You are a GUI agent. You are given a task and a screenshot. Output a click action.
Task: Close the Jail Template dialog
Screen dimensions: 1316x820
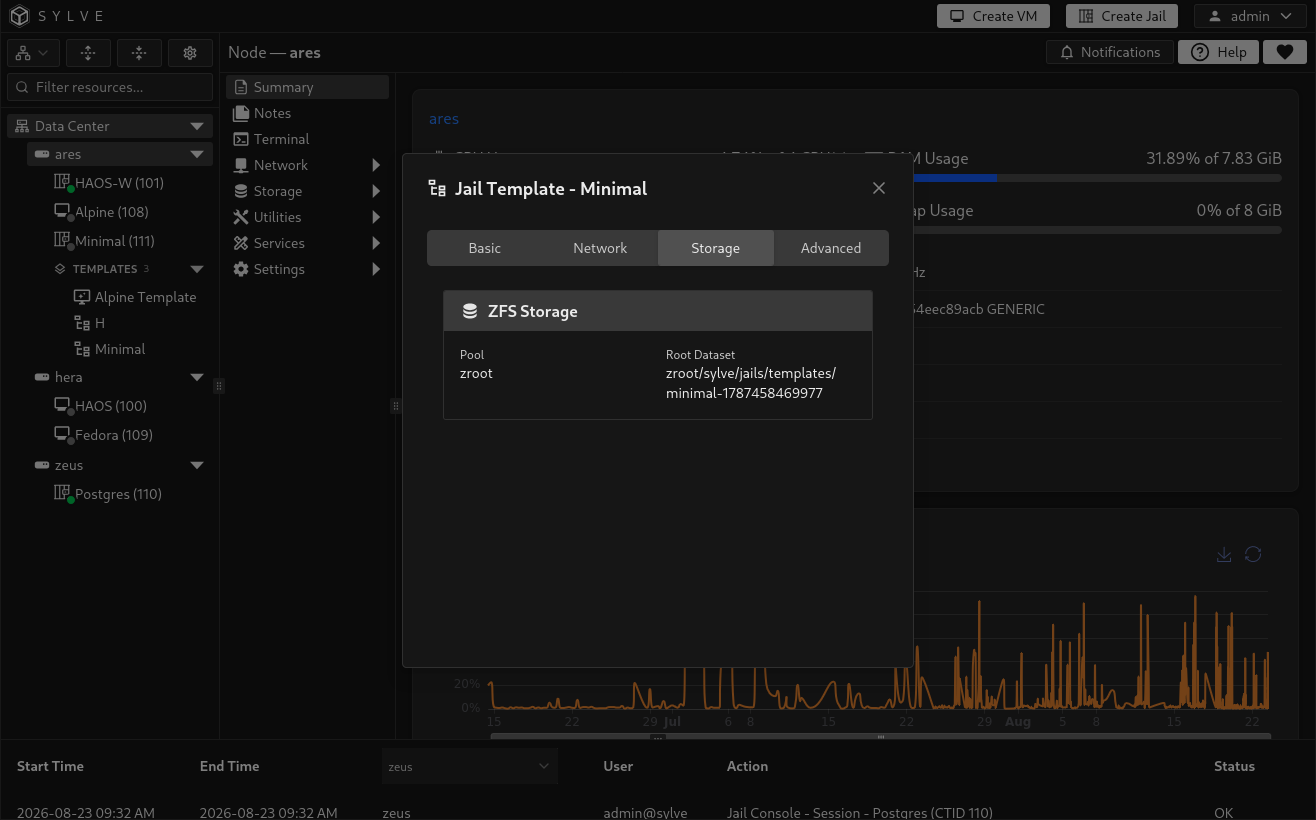pyautogui.click(x=879, y=188)
